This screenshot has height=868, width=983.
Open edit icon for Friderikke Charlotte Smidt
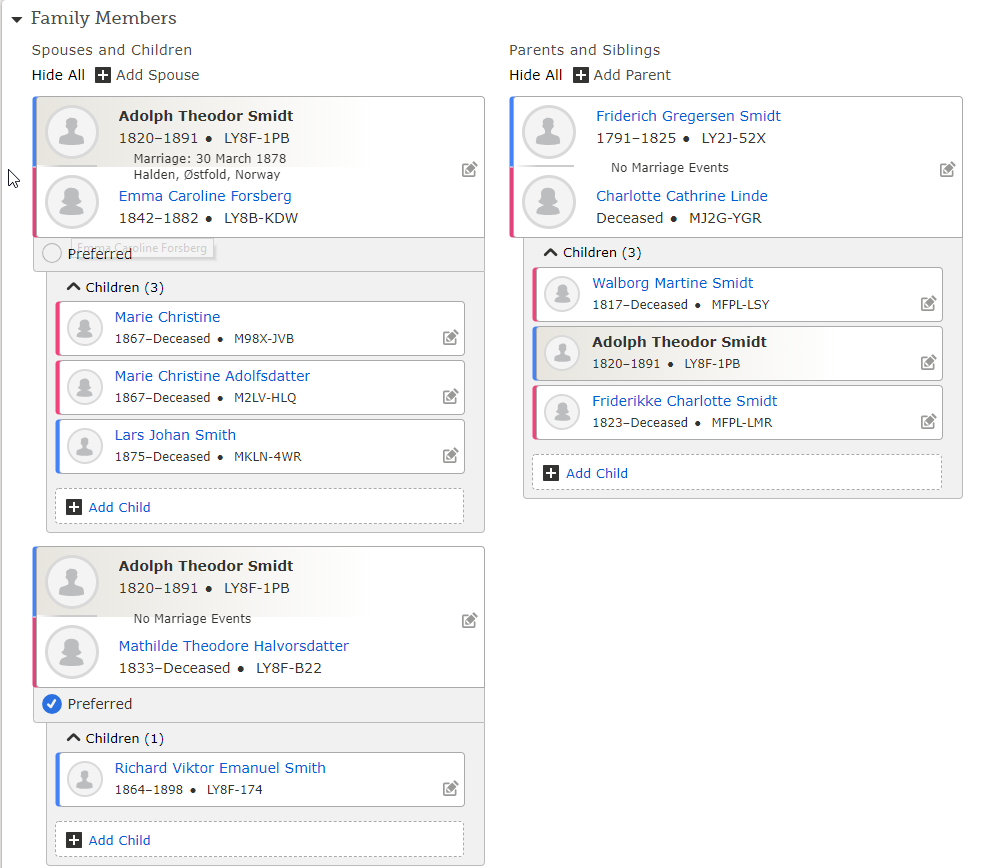(928, 422)
